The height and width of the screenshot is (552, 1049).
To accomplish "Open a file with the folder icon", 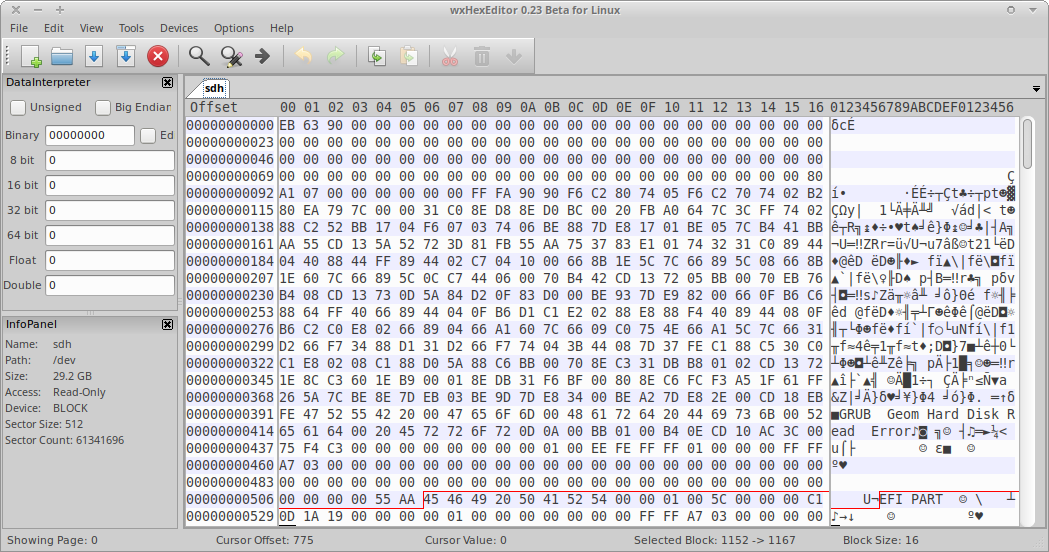I will point(62,57).
